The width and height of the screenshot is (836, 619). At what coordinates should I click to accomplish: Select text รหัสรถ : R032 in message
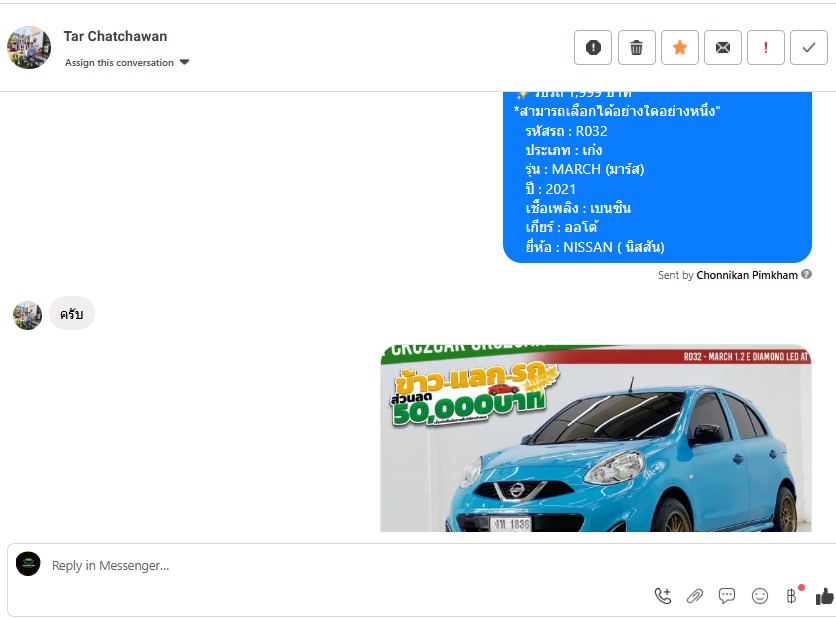566,131
